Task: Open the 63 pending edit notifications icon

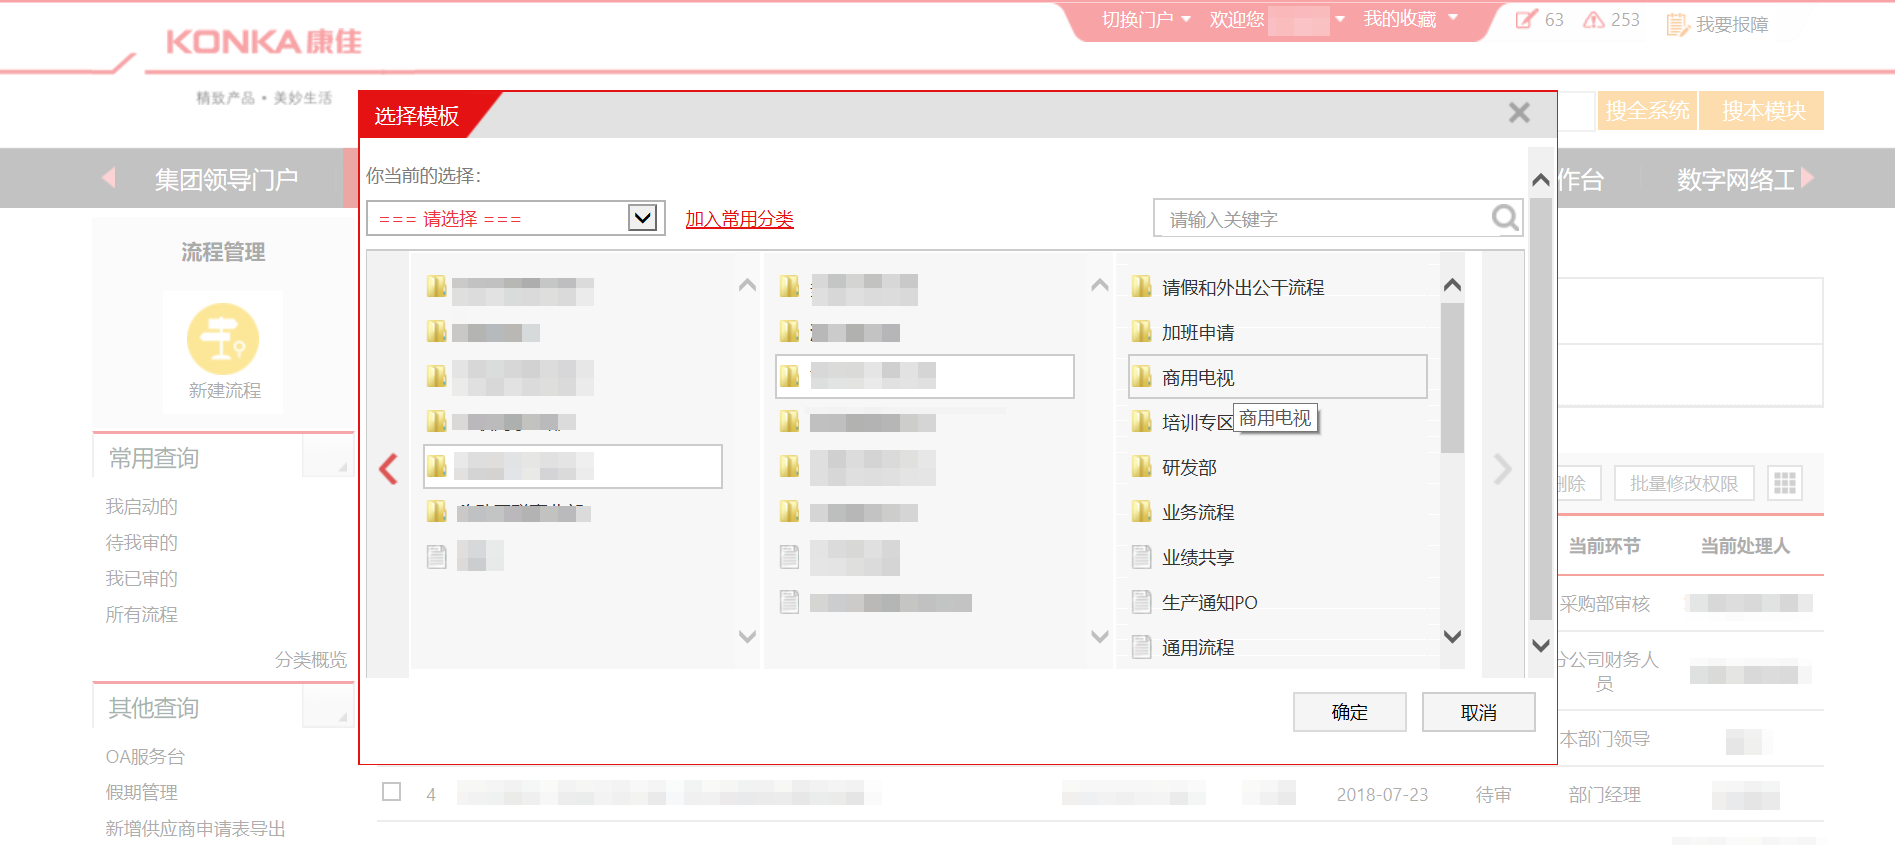Action: (1526, 20)
